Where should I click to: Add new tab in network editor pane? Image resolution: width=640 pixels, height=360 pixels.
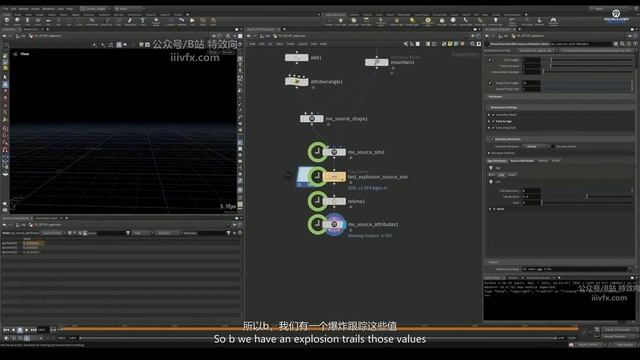[284, 29]
